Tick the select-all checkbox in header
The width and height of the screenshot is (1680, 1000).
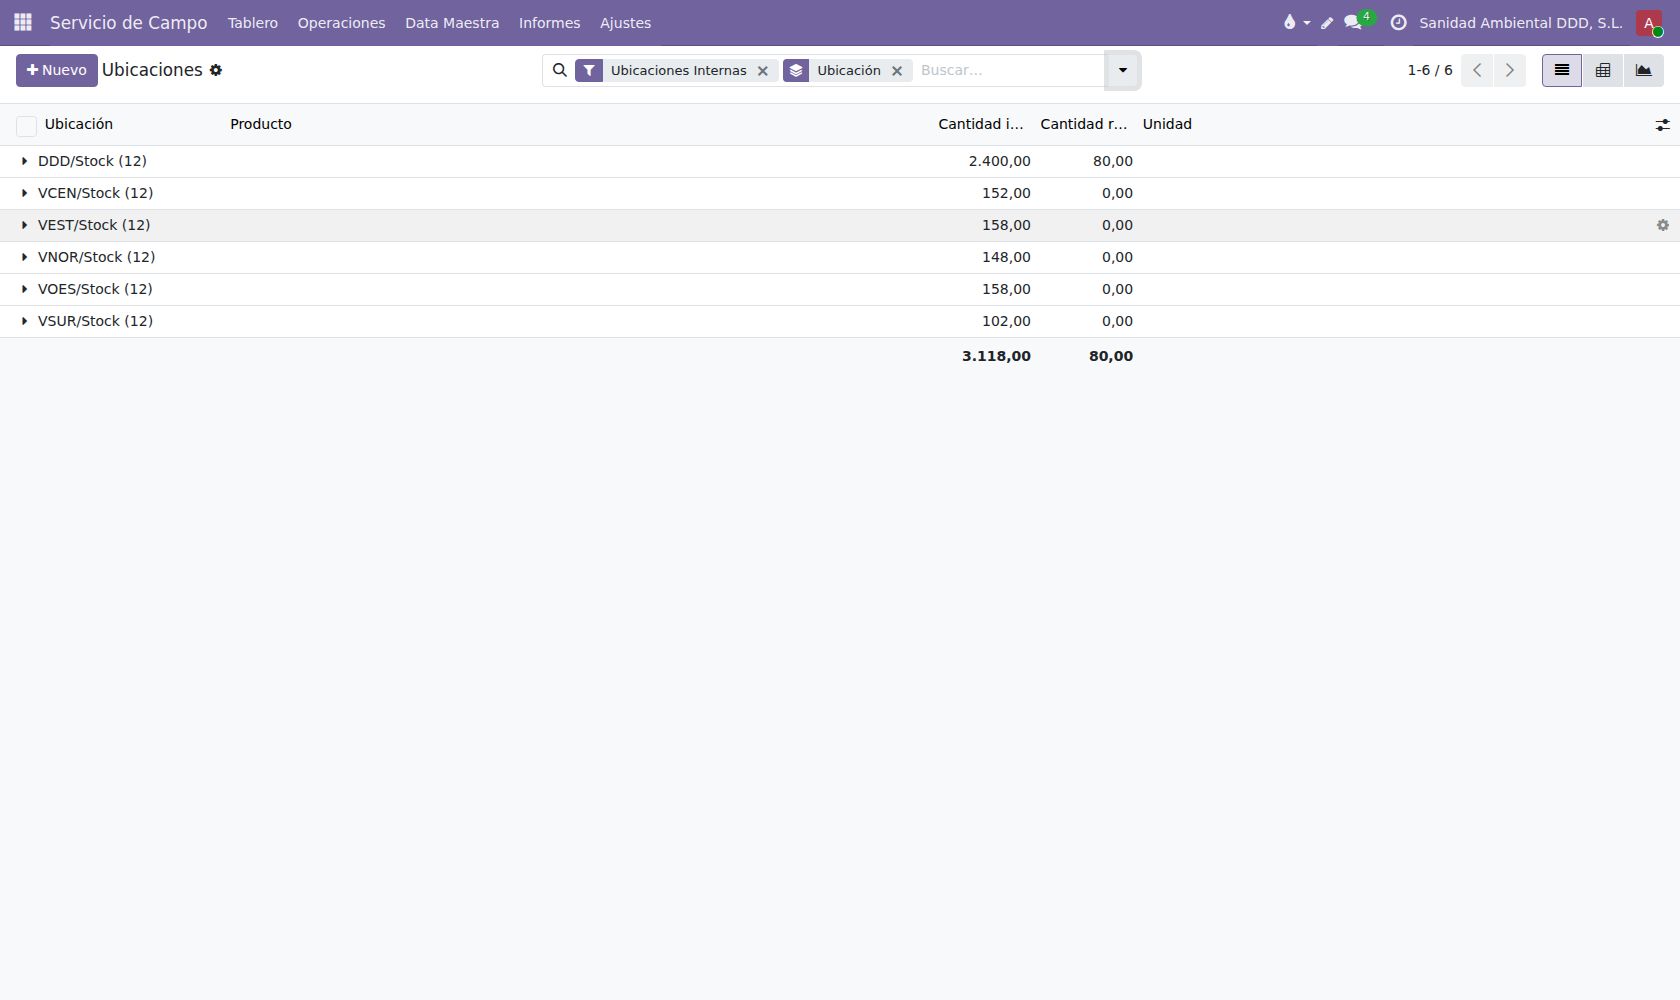coord(27,125)
